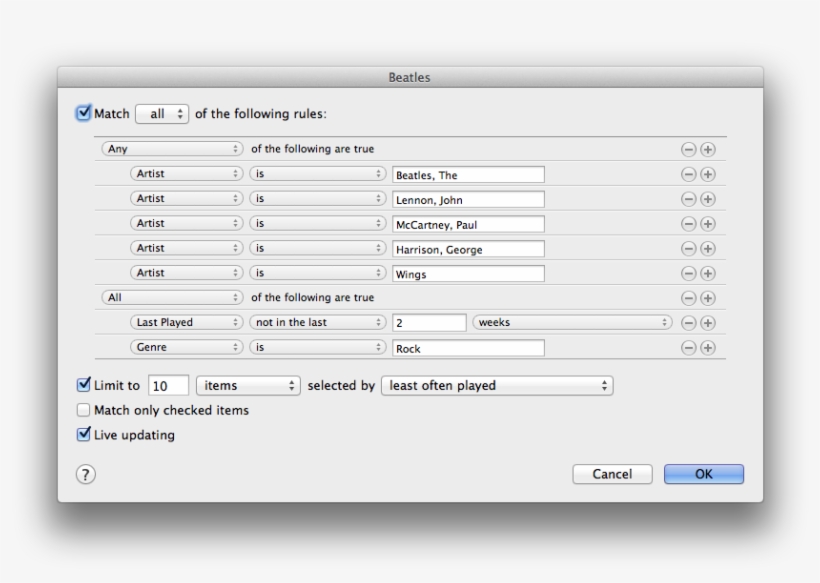Screen dimensions: 820x583
Task: Open 'is' operator dropdown in Harrison row
Action: 317,248
